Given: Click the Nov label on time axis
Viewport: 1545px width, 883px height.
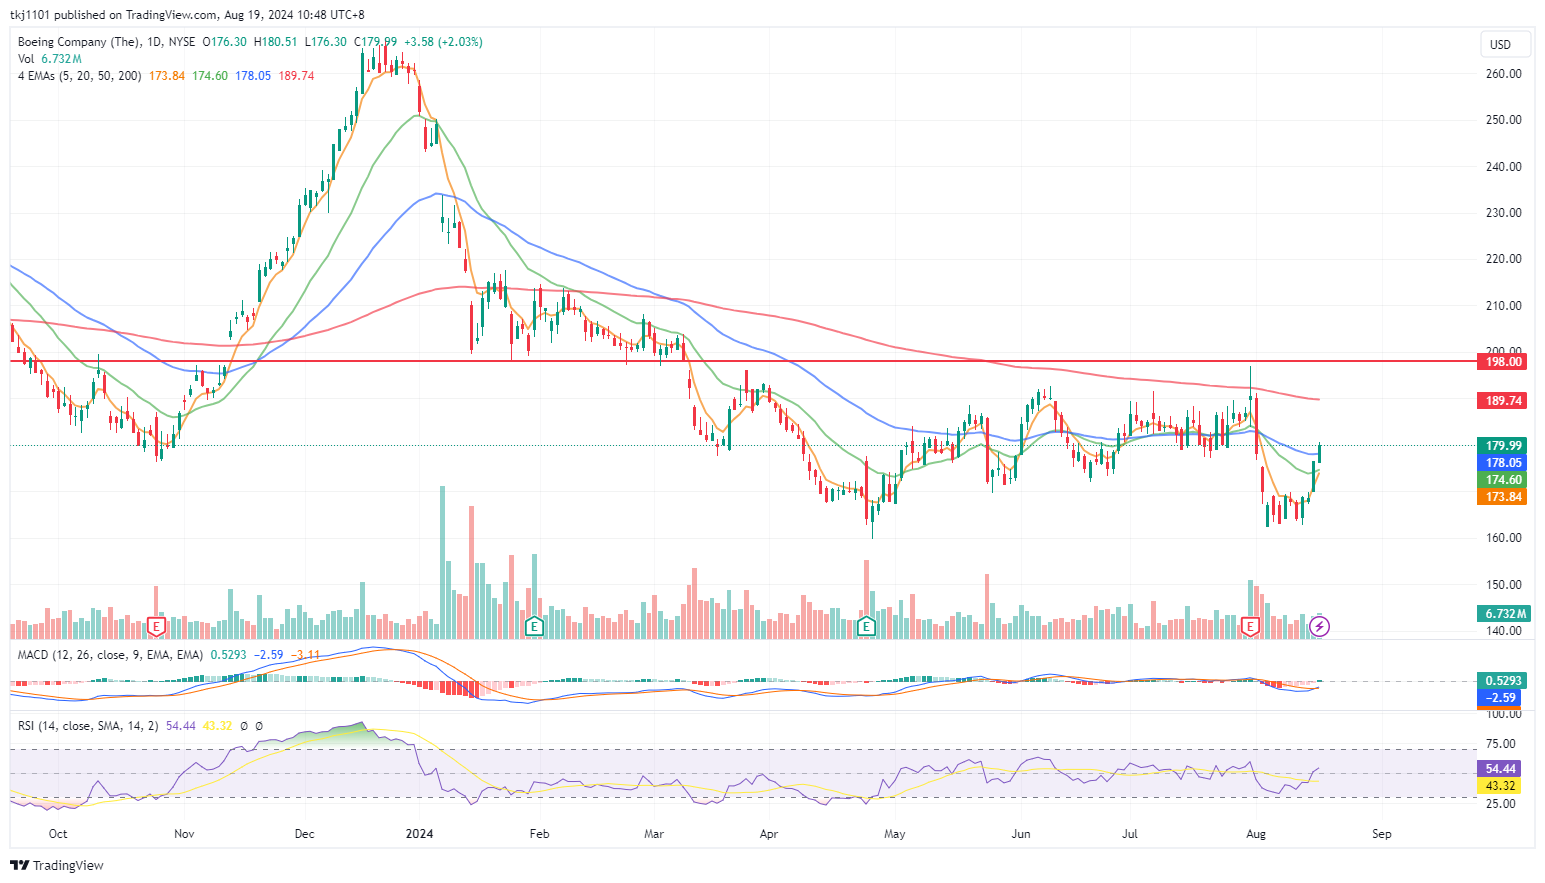Looking at the screenshot, I should (184, 834).
